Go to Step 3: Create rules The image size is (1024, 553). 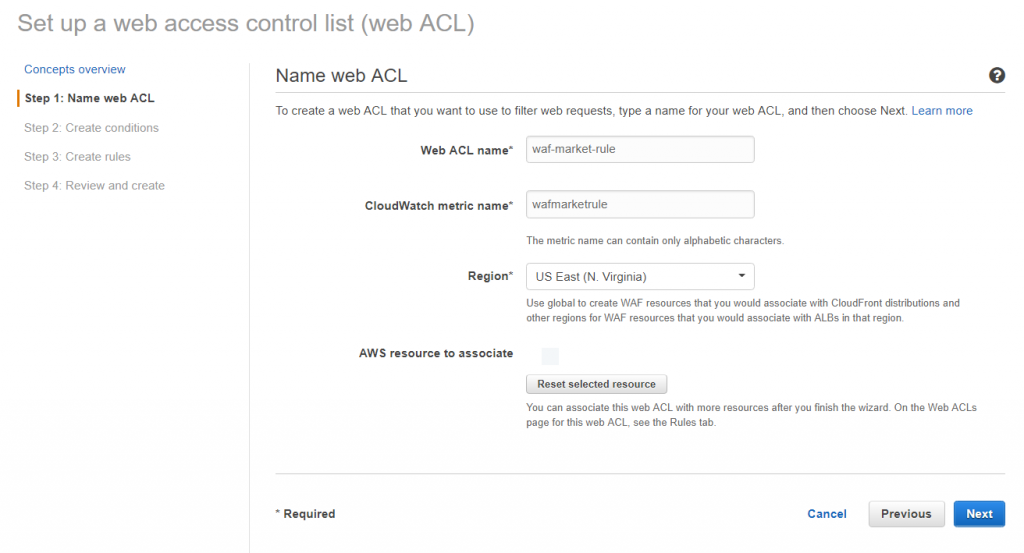coord(77,157)
